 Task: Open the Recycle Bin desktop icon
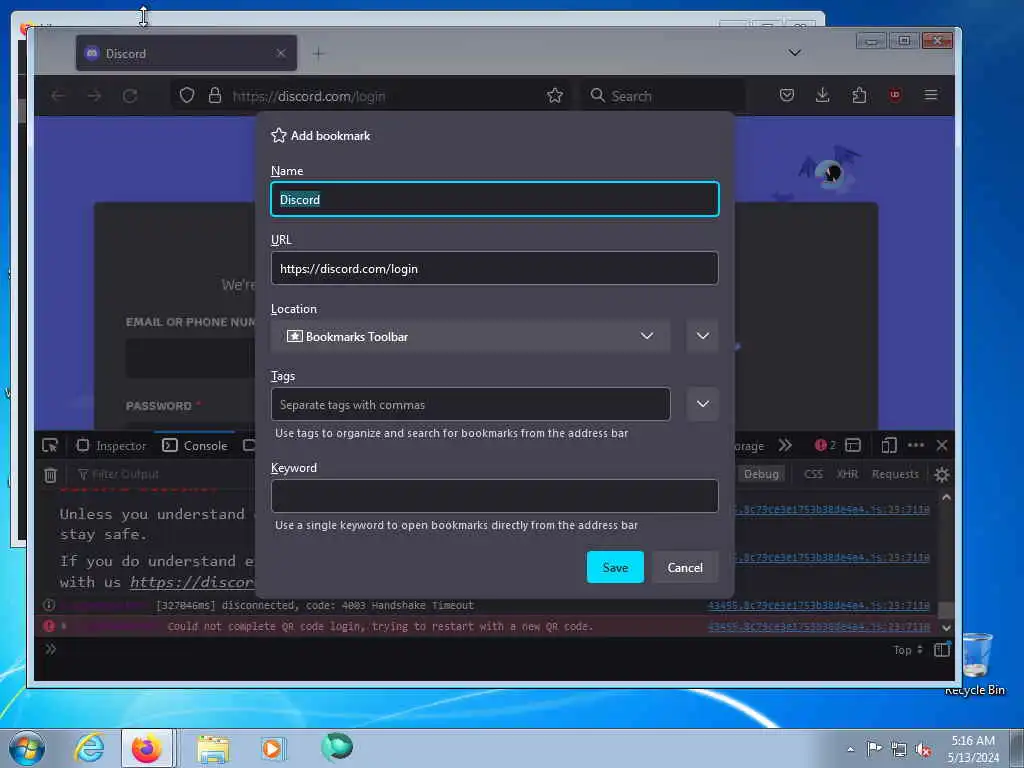976,664
